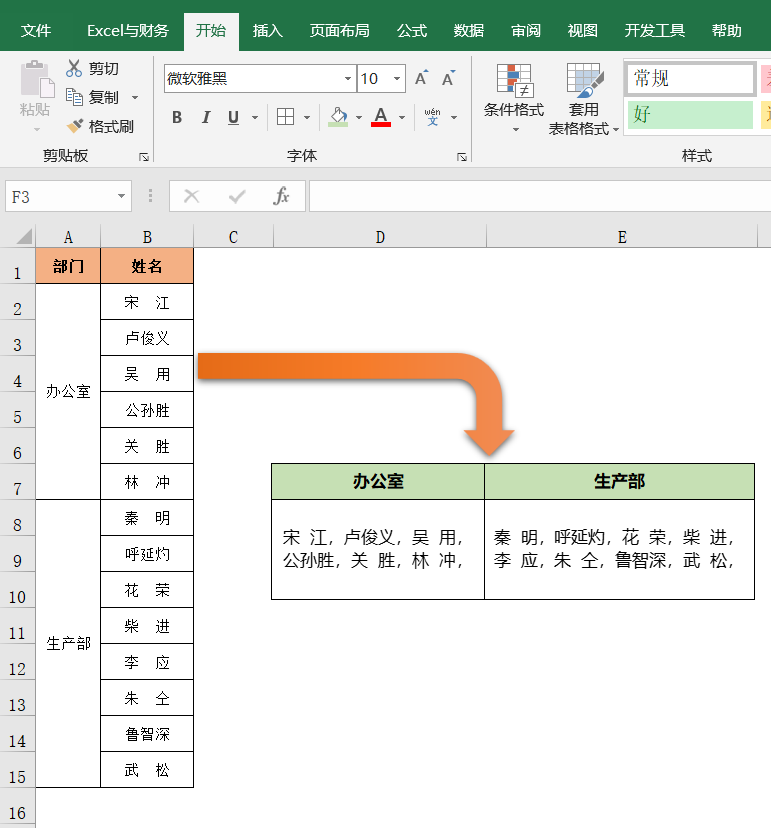Screen dimensions: 771x828
Task: Switch to the 插入 (Insert) tab
Action: click(x=268, y=31)
